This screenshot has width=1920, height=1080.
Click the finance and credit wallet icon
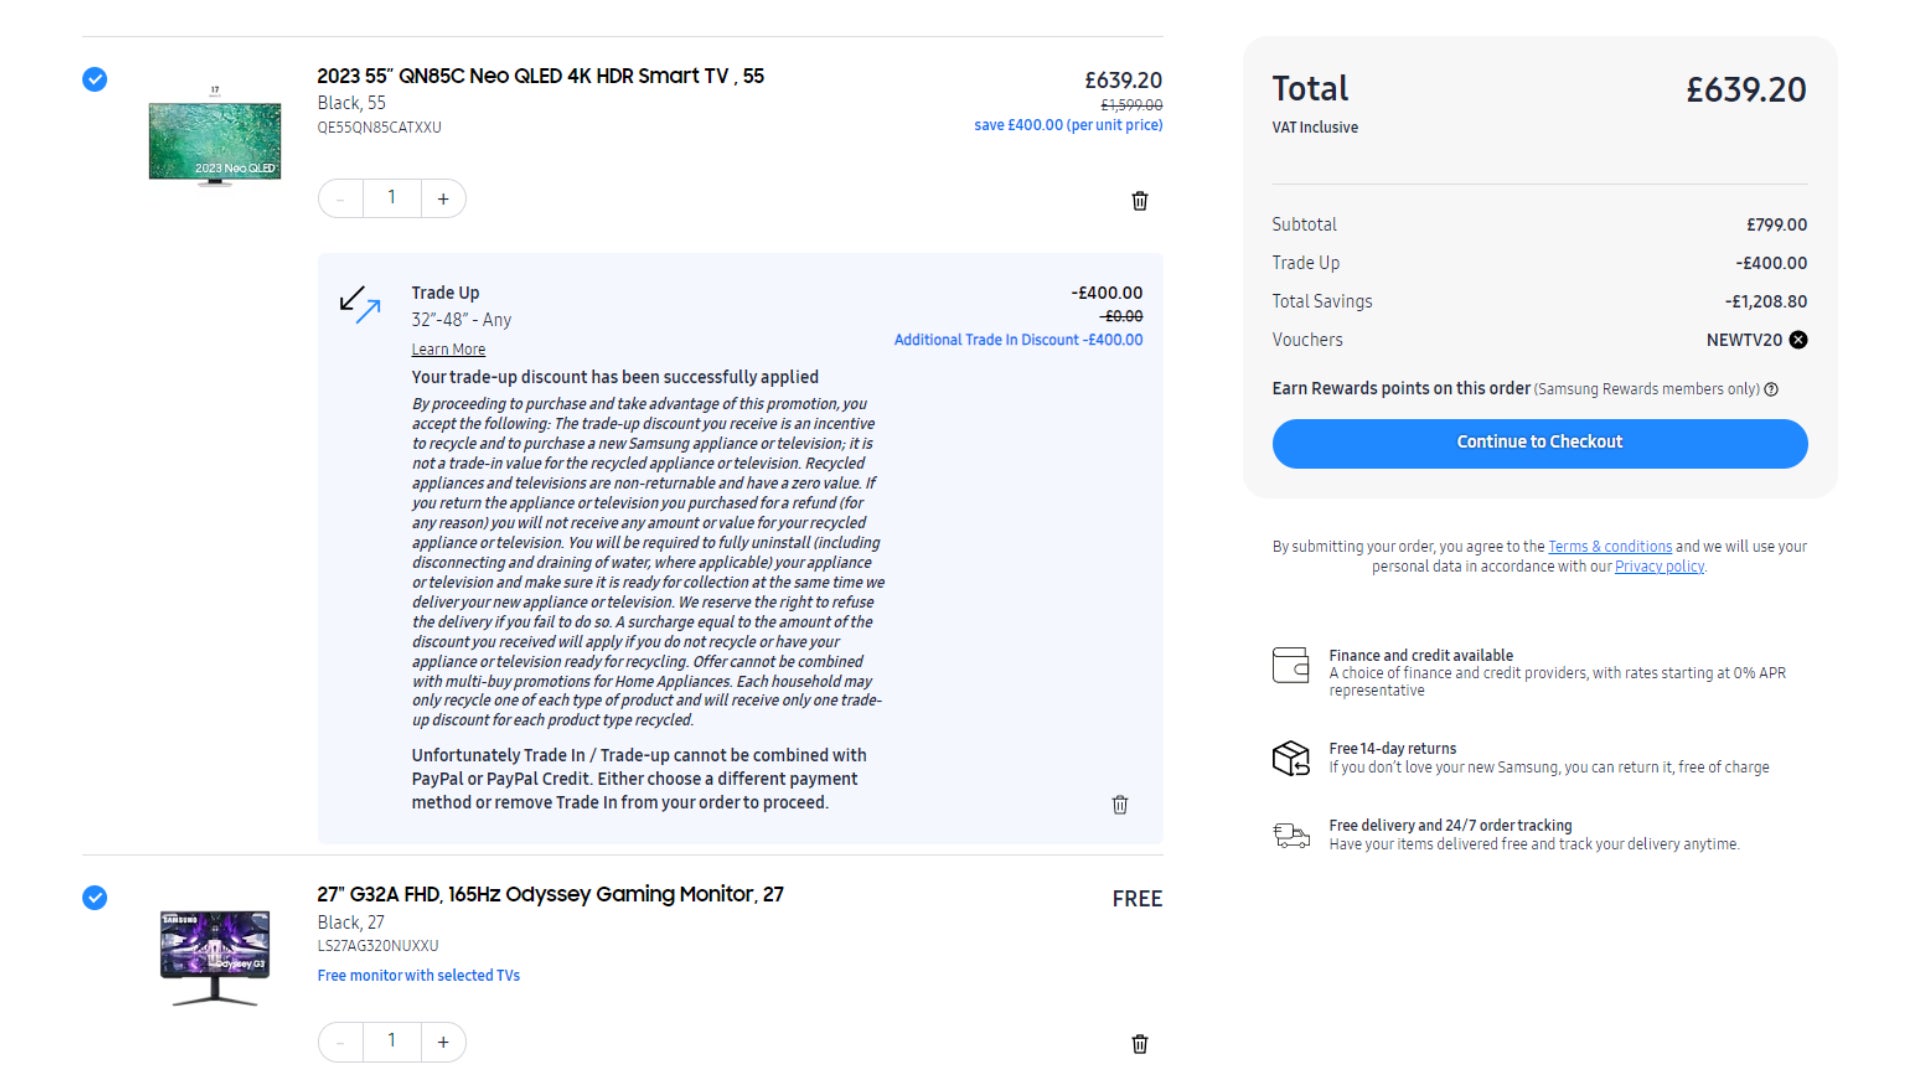pyautogui.click(x=1290, y=665)
